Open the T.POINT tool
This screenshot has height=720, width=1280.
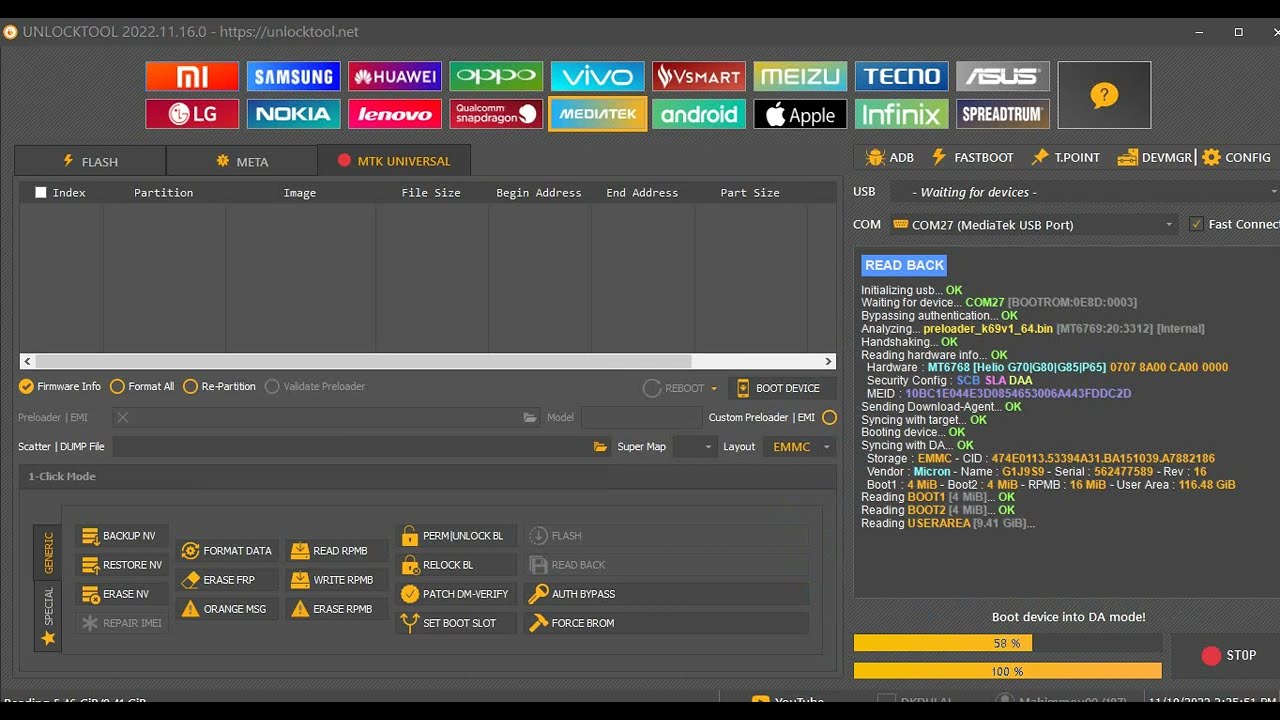pyautogui.click(x=1065, y=157)
